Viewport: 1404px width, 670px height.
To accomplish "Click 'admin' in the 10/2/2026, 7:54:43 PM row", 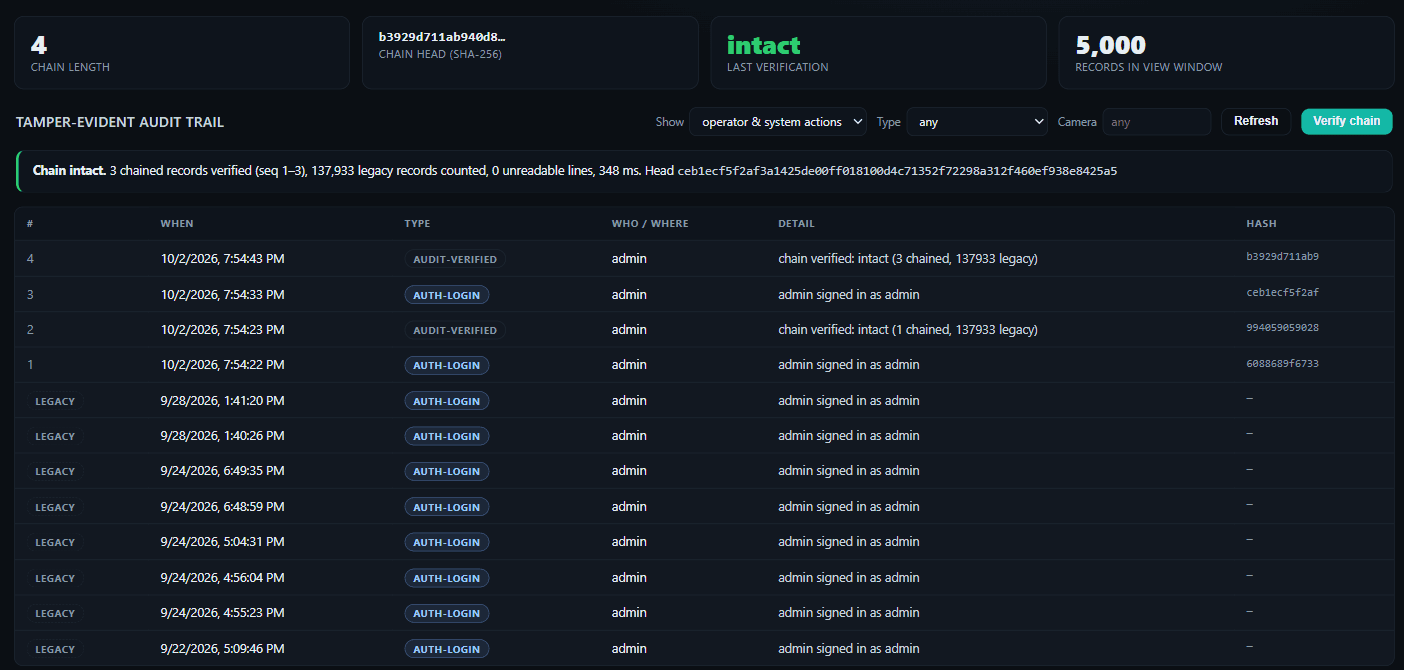I will pos(629,259).
